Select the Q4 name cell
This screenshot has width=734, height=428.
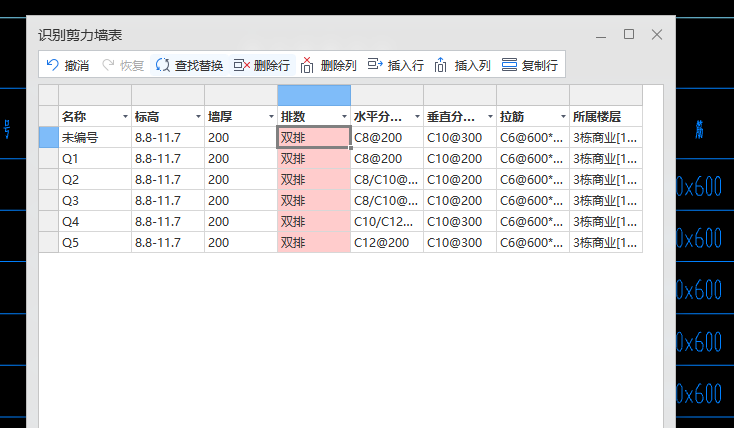tap(95, 221)
